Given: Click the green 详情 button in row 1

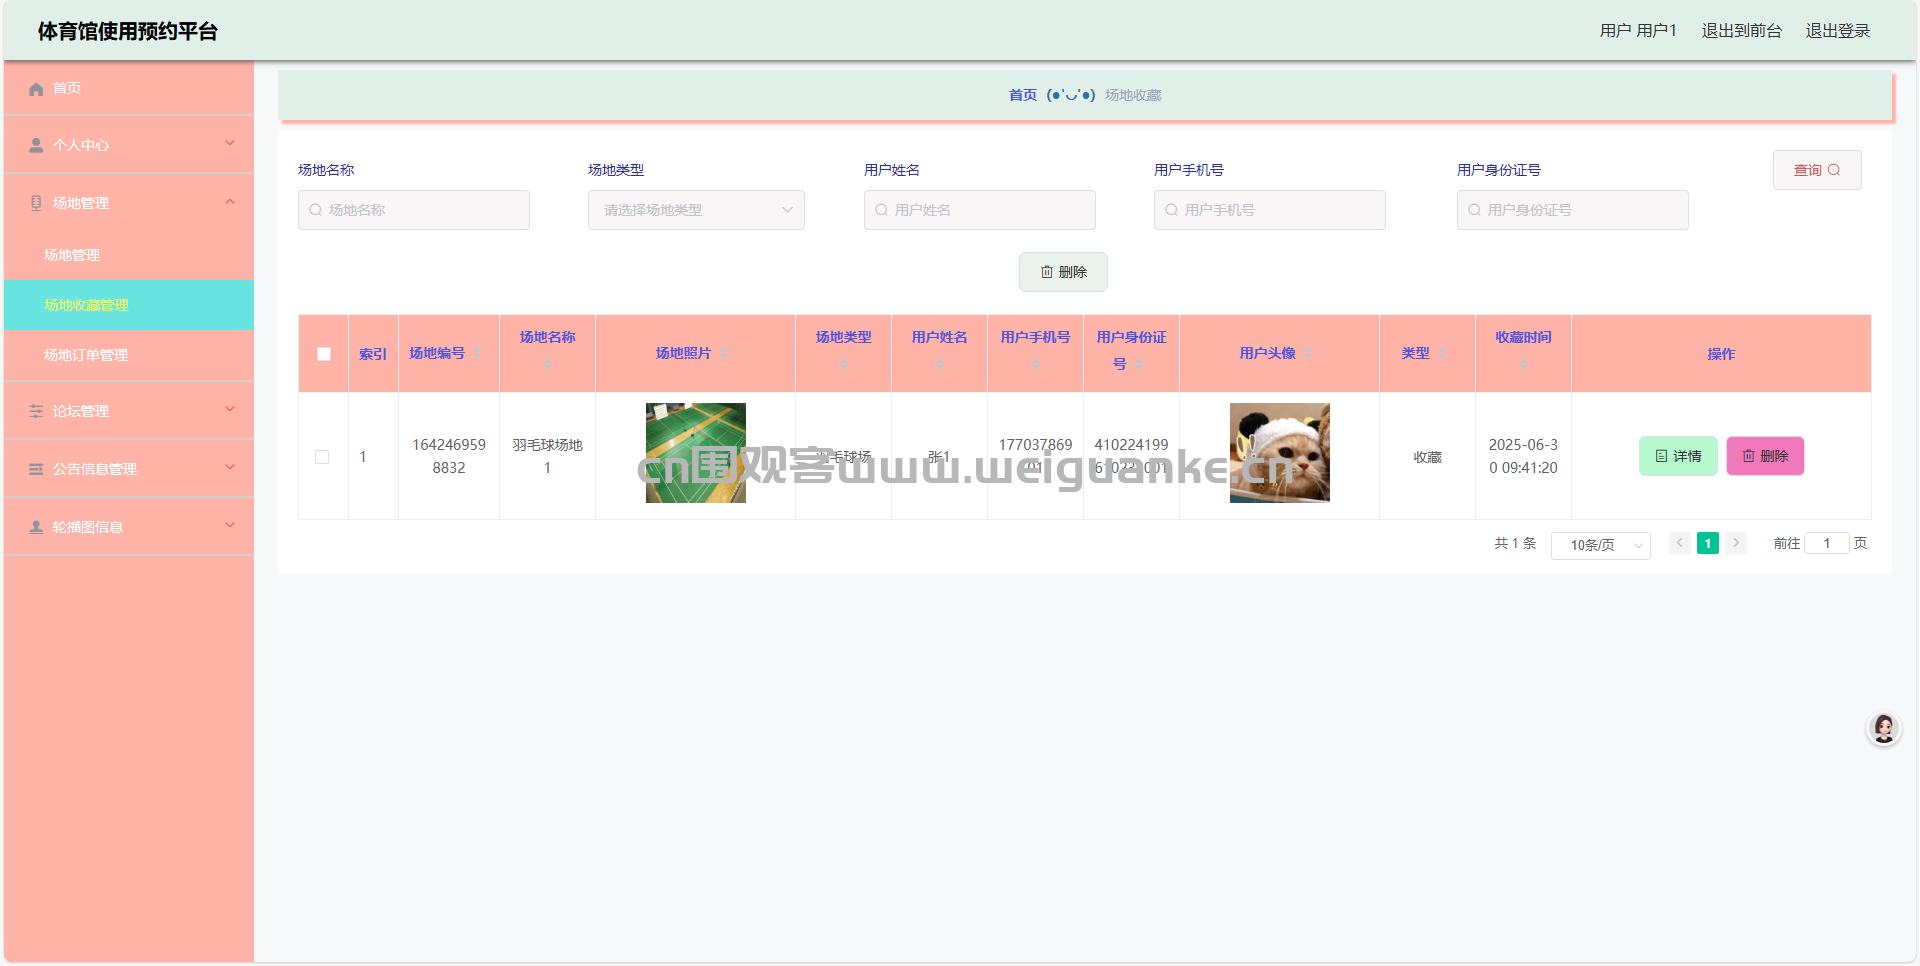Looking at the screenshot, I should [1678, 456].
